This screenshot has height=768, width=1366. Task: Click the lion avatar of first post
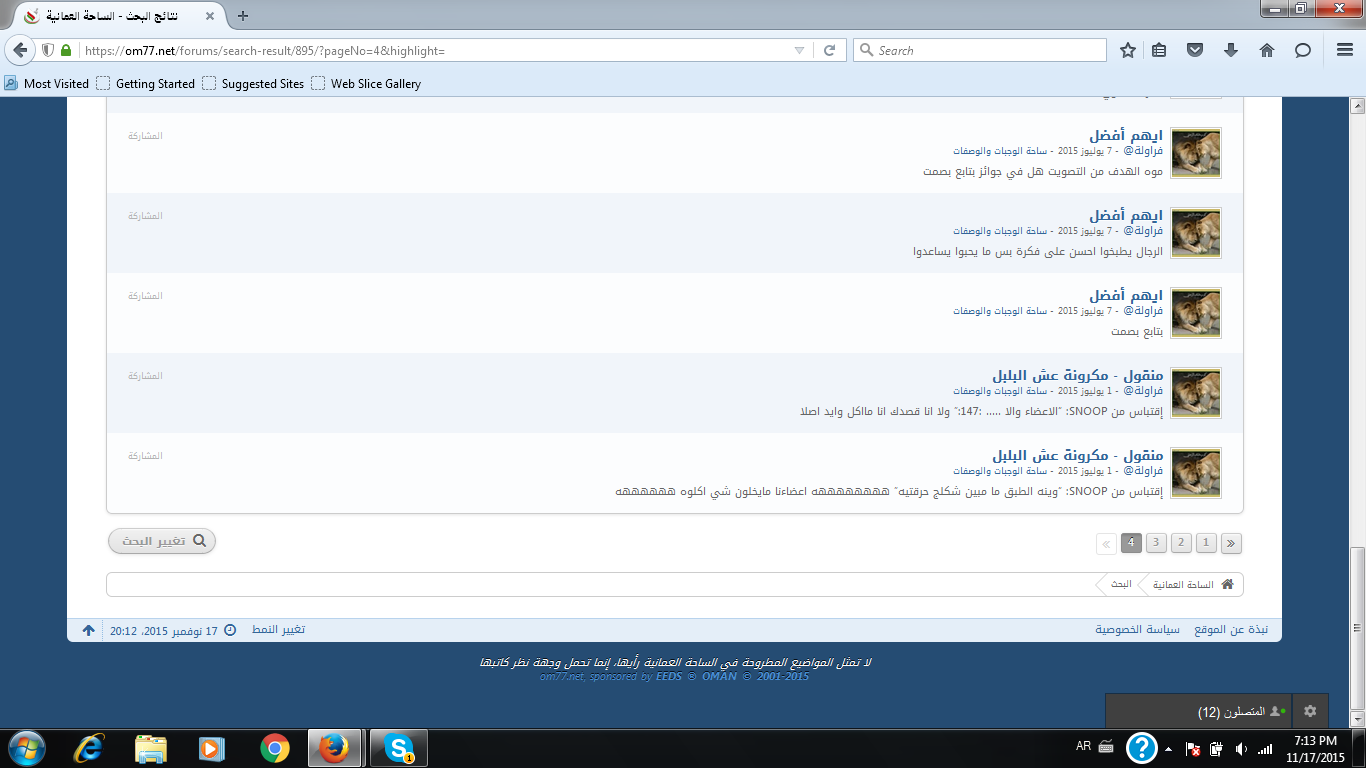click(x=1195, y=153)
